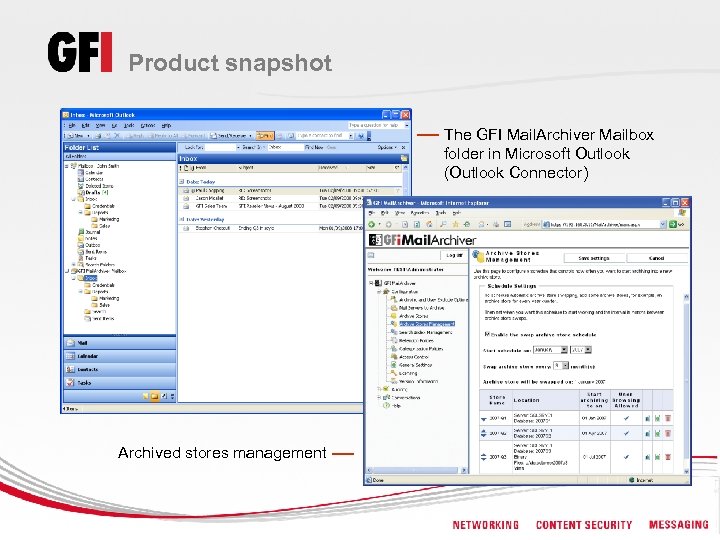Image resolution: width=720 pixels, height=540 pixels.
Task: Open Outlook Help menu
Action: pyautogui.click(x=167, y=125)
